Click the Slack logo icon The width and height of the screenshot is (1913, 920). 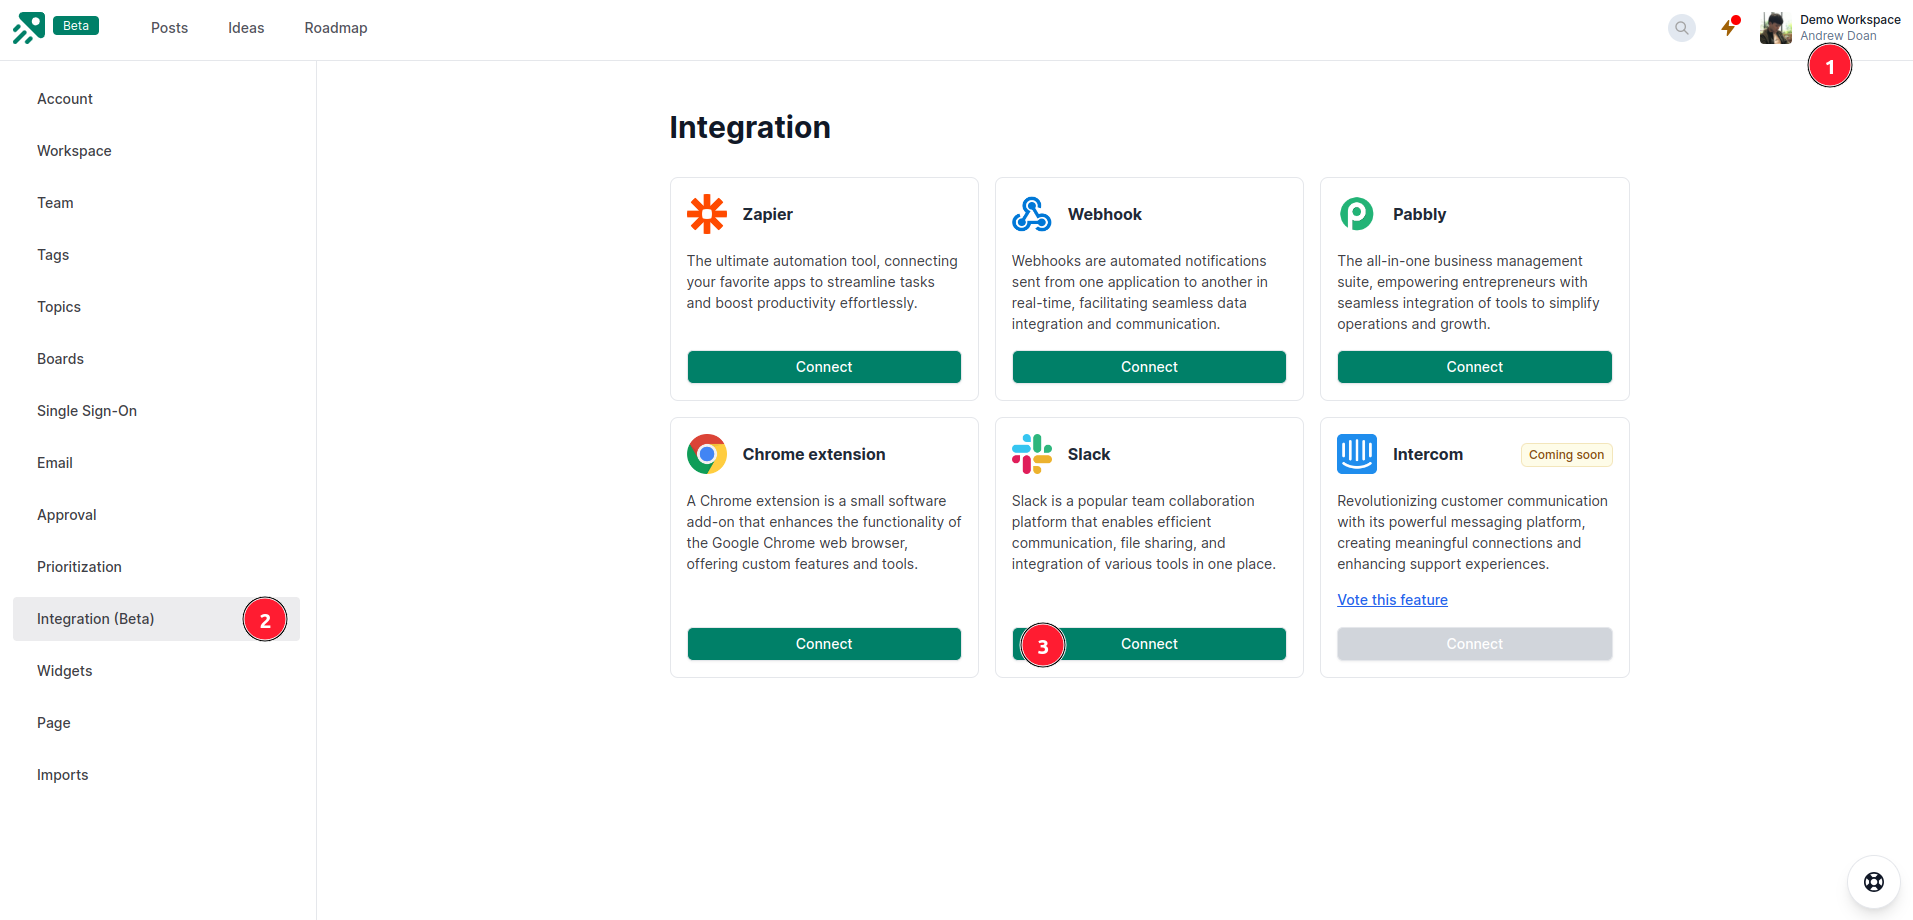1032,454
